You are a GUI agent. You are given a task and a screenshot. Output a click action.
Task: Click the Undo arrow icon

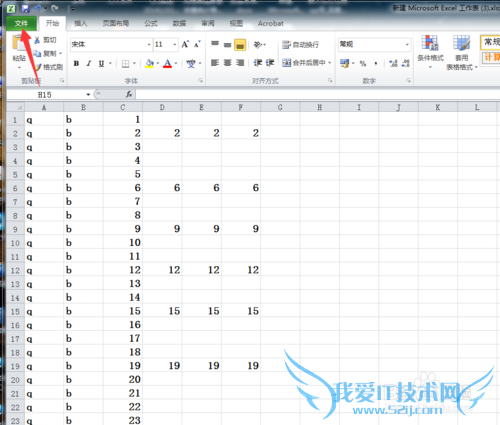[37, 9]
